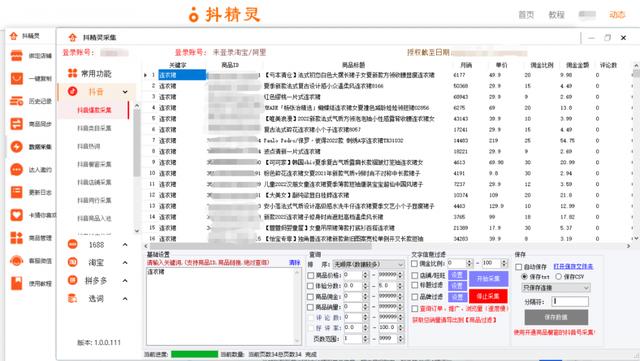640x361 pixels.
Task: Click the 商品价格 minimum value stepper
Action: point(365,275)
